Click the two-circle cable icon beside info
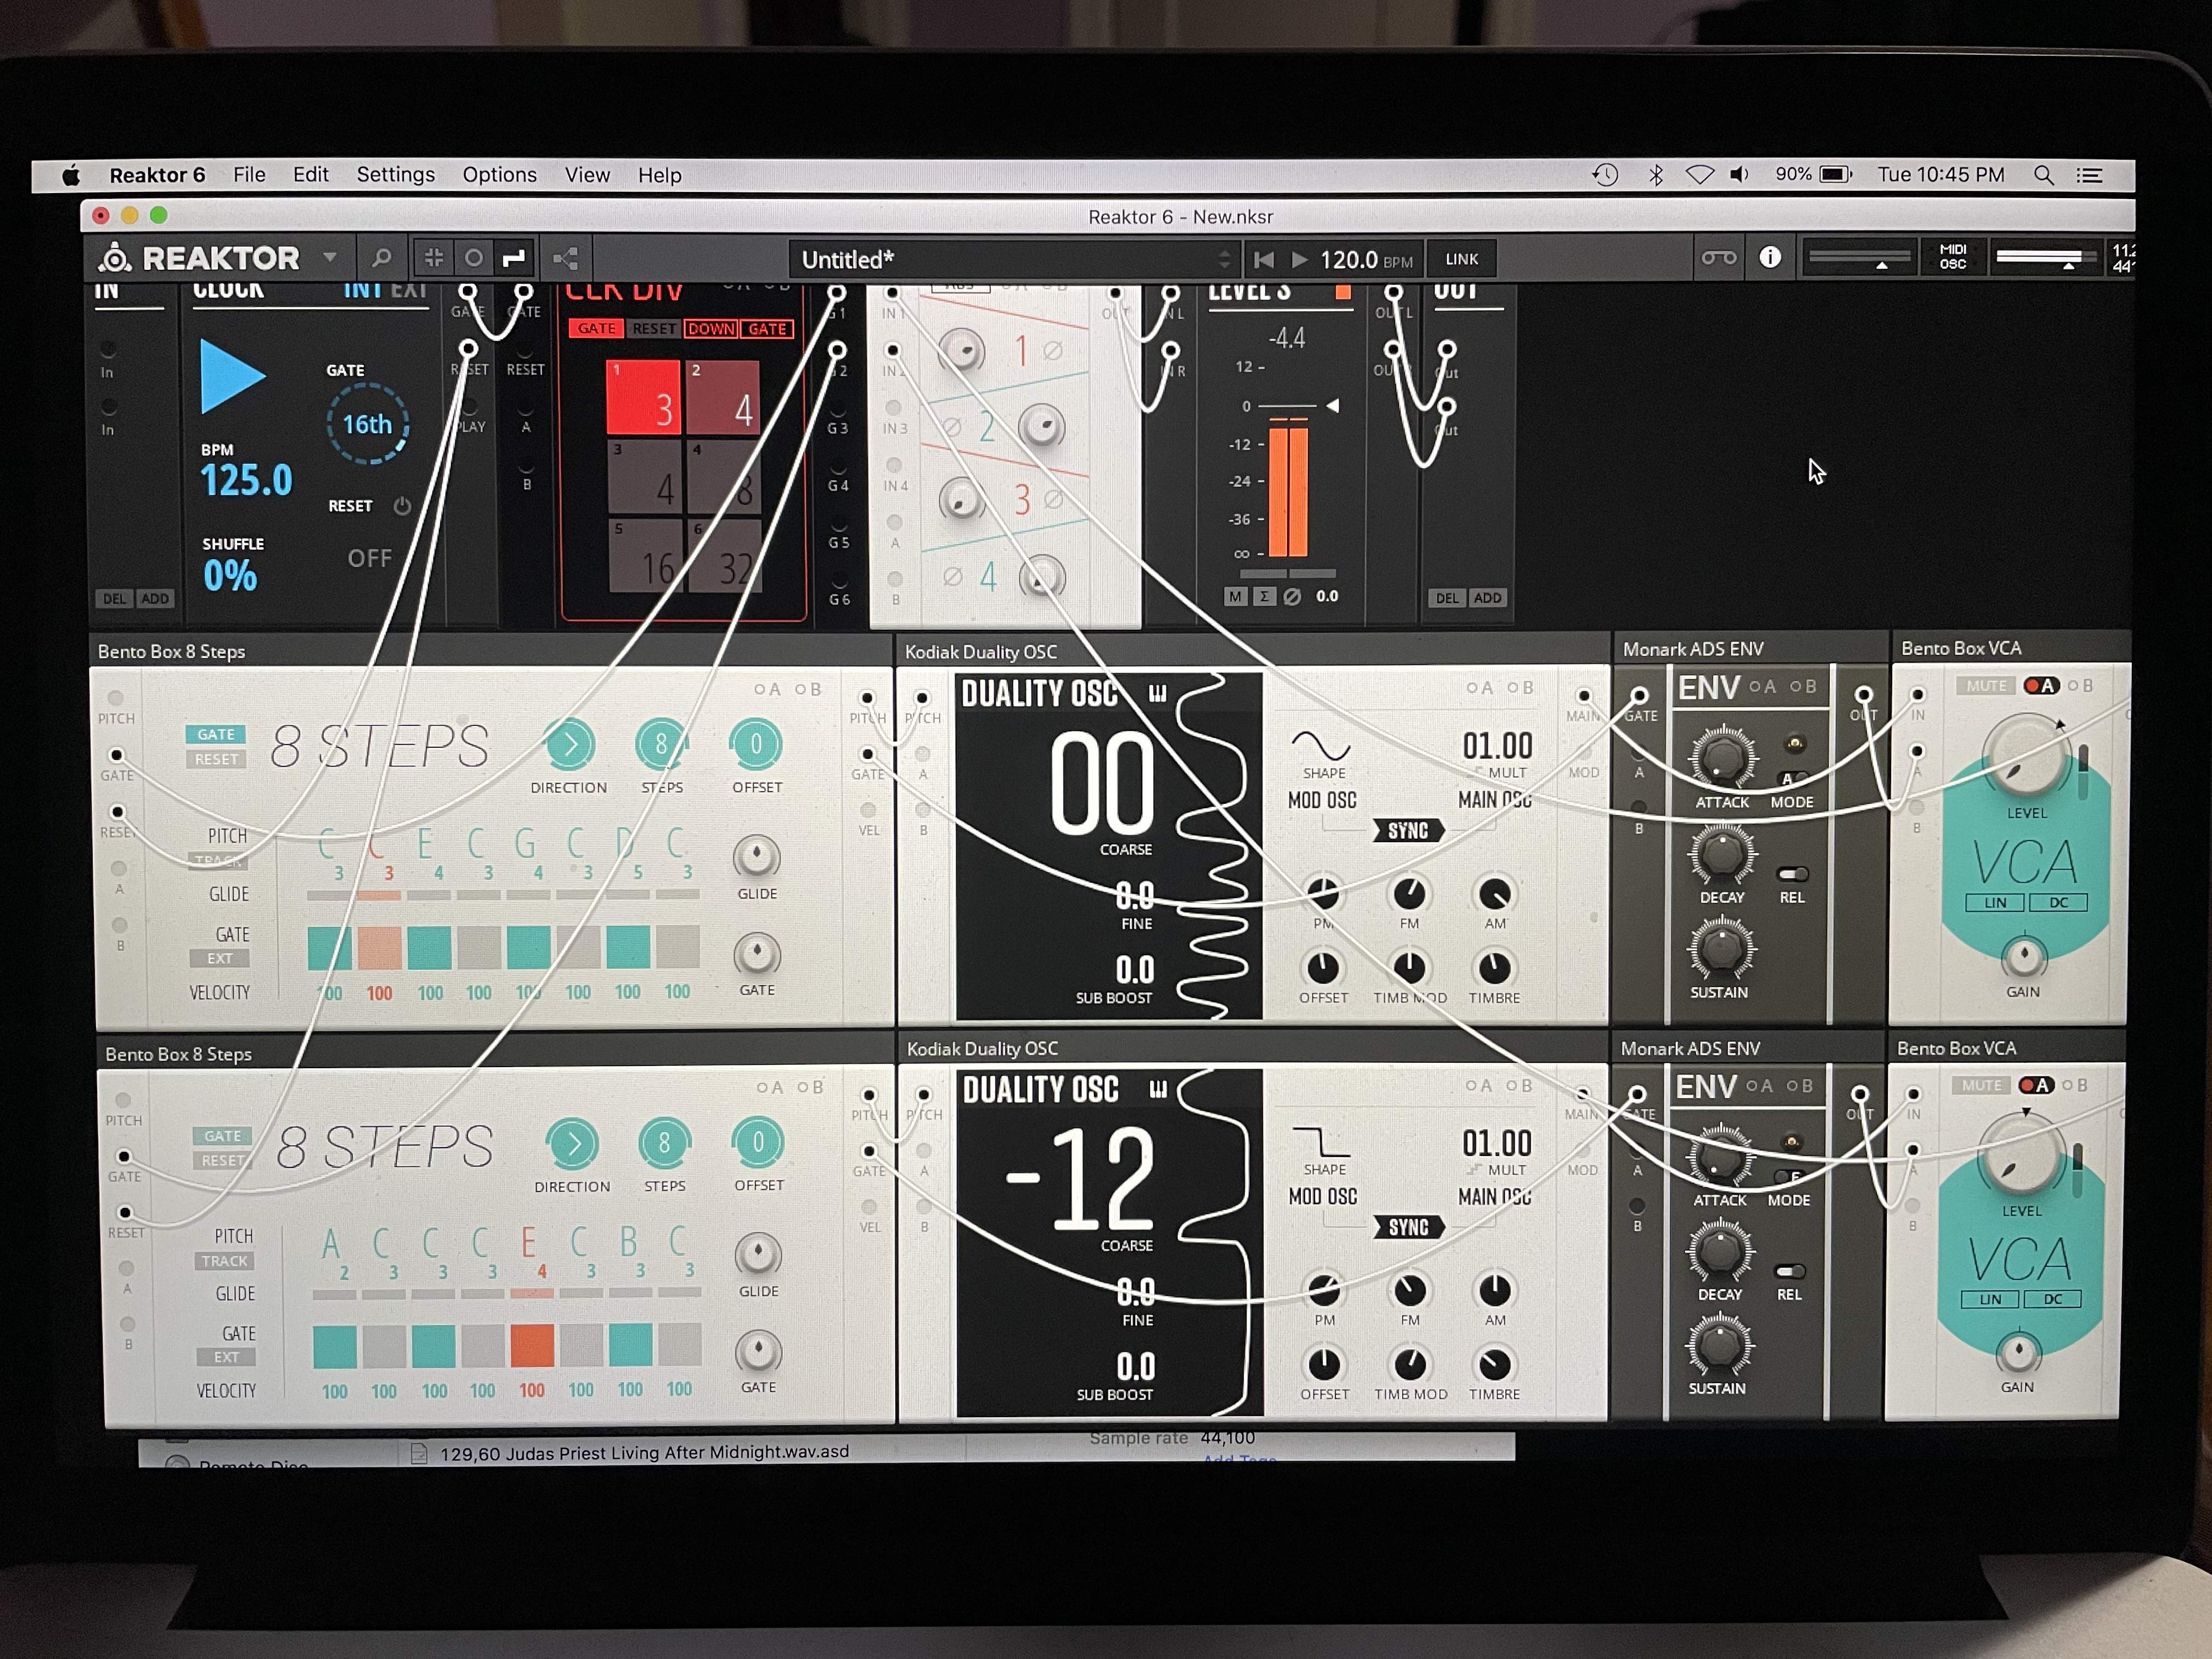This screenshot has height=1659, width=2212. pos(1719,258)
